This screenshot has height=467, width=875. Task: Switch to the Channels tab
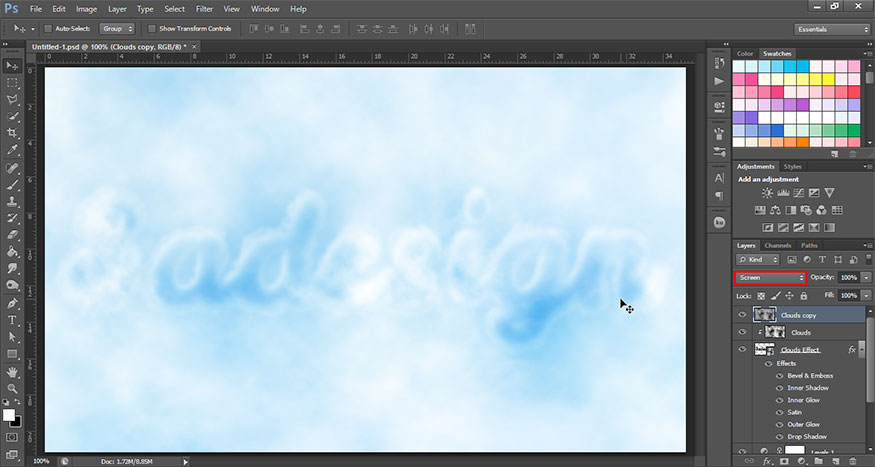(778, 245)
